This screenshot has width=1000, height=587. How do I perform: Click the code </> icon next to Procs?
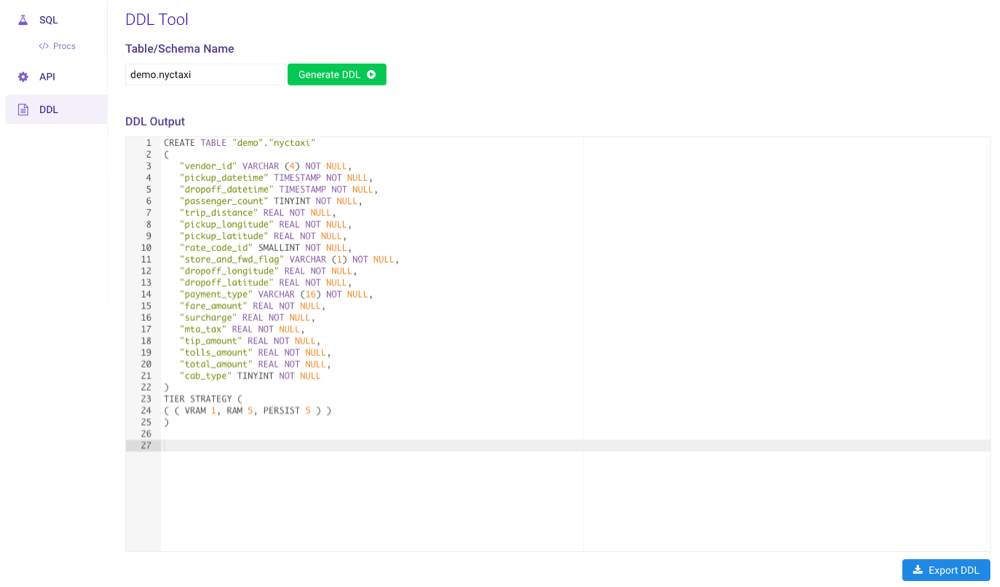click(43, 45)
